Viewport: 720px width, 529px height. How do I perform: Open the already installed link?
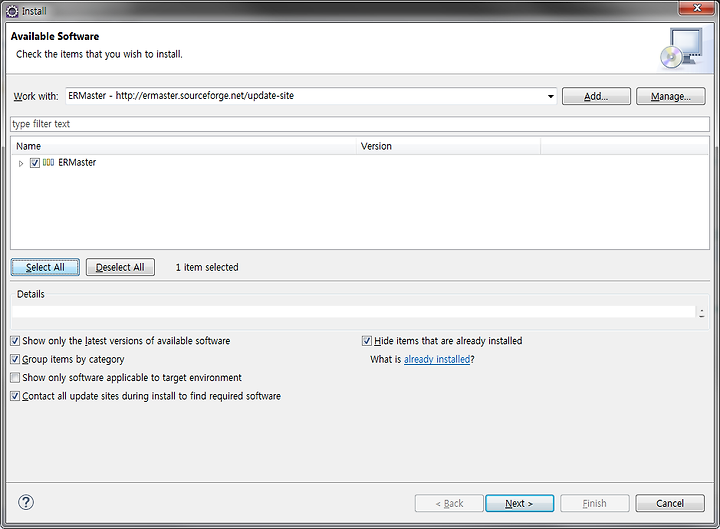pos(437,360)
